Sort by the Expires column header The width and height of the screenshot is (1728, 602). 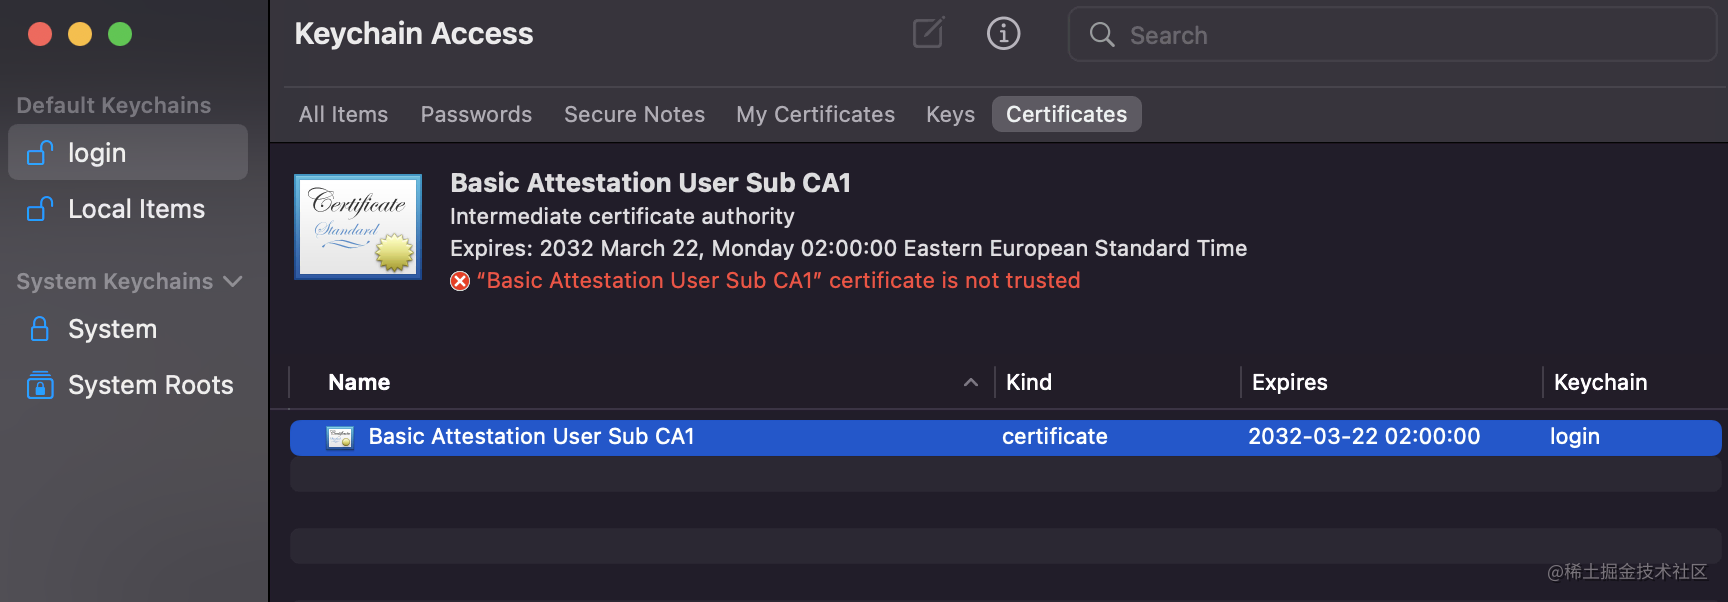pos(1289,382)
